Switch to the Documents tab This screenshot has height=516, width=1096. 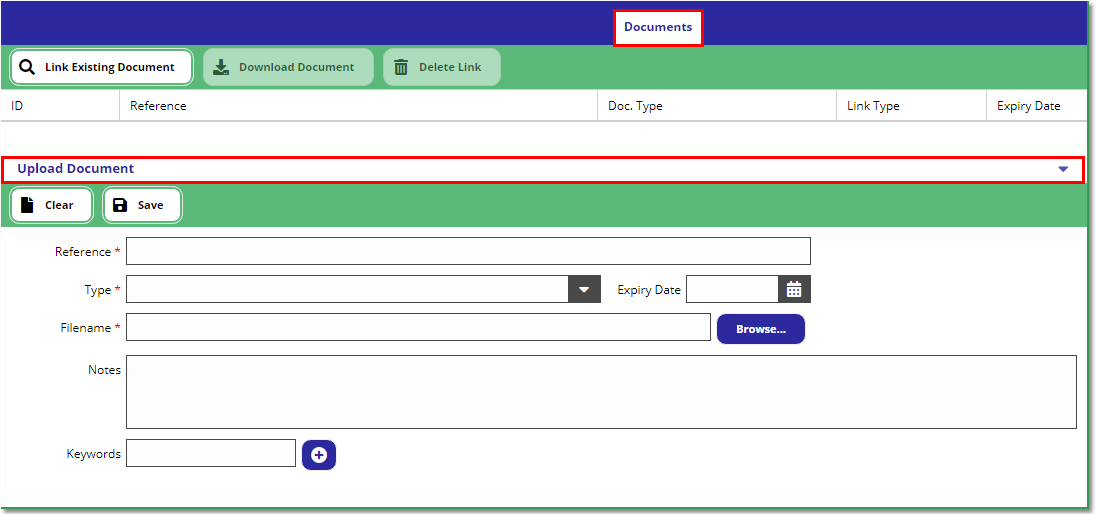pyautogui.click(x=658, y=27)
